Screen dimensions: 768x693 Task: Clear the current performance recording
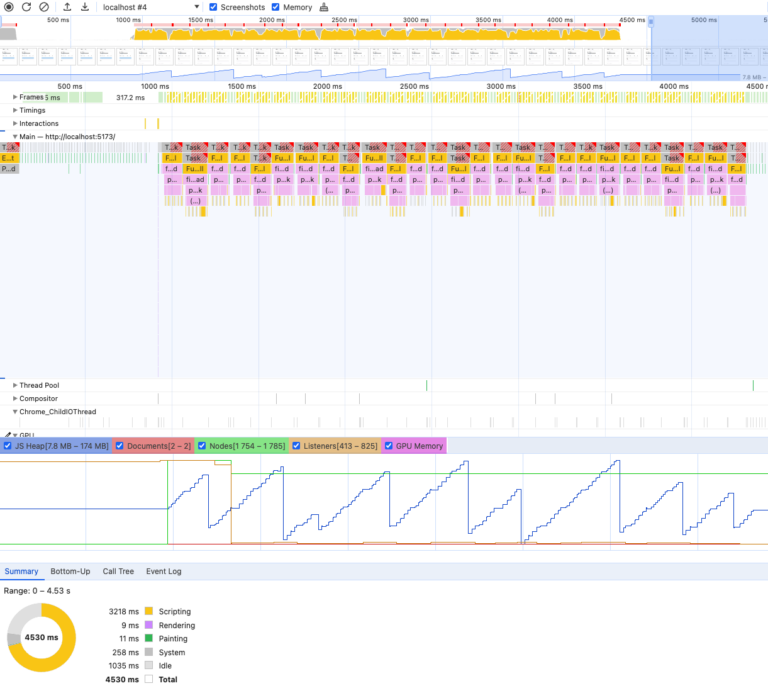[43, 7]
